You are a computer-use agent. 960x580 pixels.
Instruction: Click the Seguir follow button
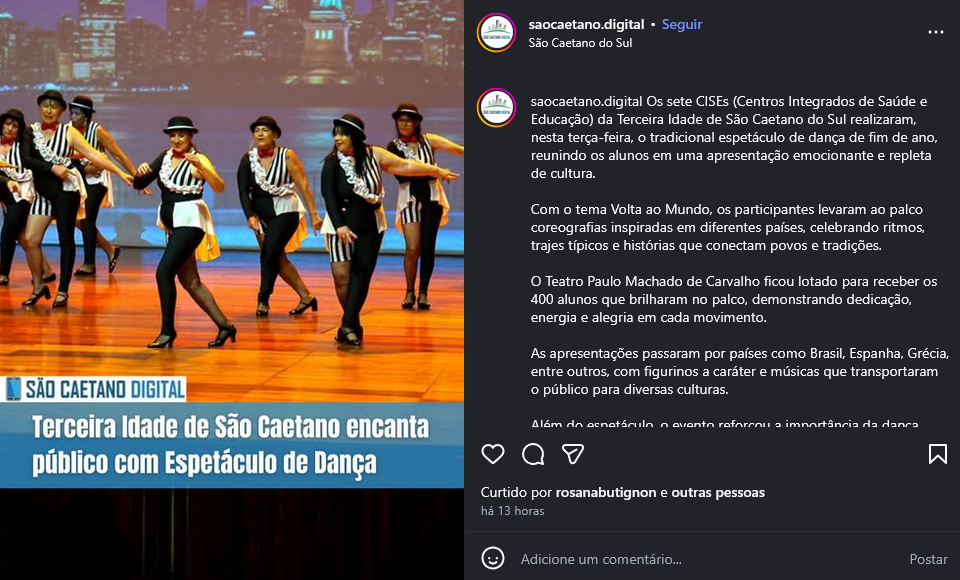[x=682, y=24]
